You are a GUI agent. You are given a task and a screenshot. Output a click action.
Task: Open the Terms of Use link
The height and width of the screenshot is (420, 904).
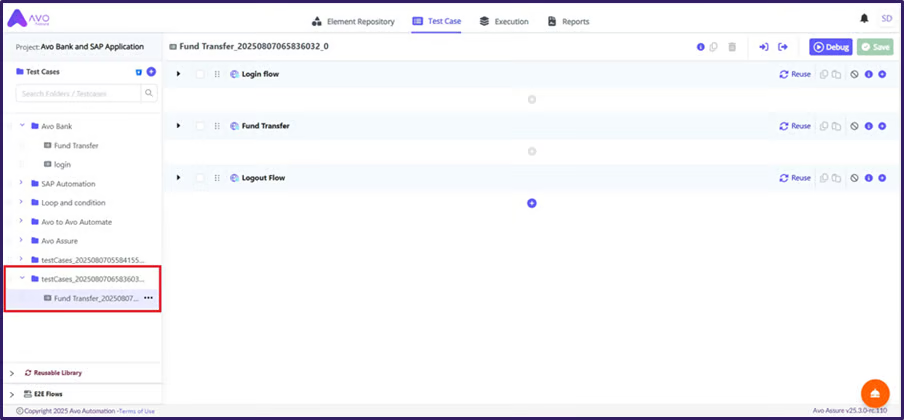click(136, 411)
